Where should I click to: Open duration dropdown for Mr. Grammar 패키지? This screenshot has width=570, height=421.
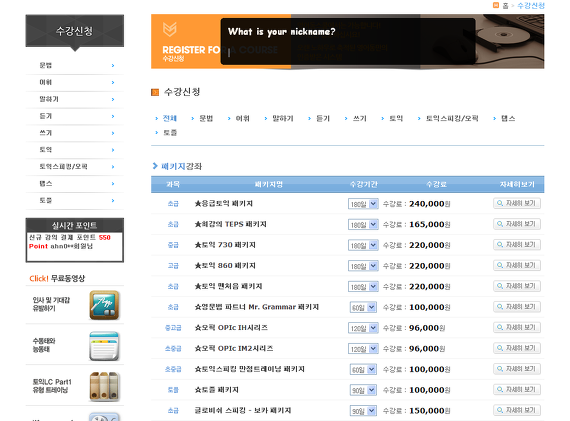[363, 308]
